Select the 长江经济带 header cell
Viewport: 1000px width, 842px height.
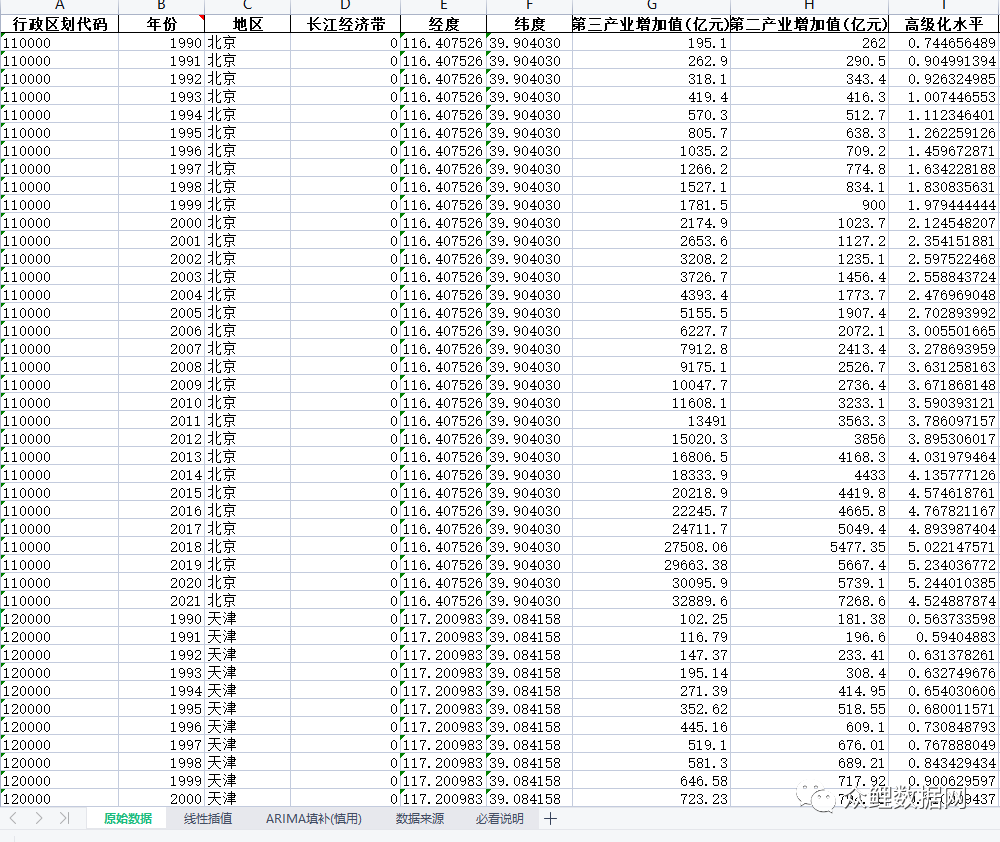[345, 24]
